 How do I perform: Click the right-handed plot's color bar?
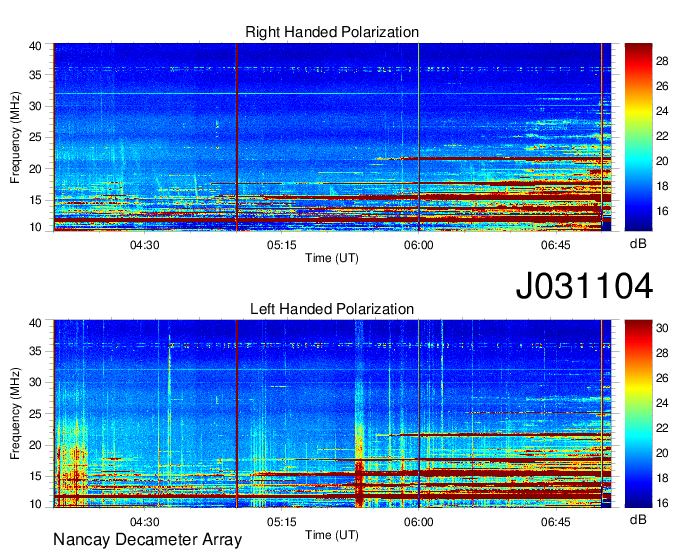[x=638, y=137]
